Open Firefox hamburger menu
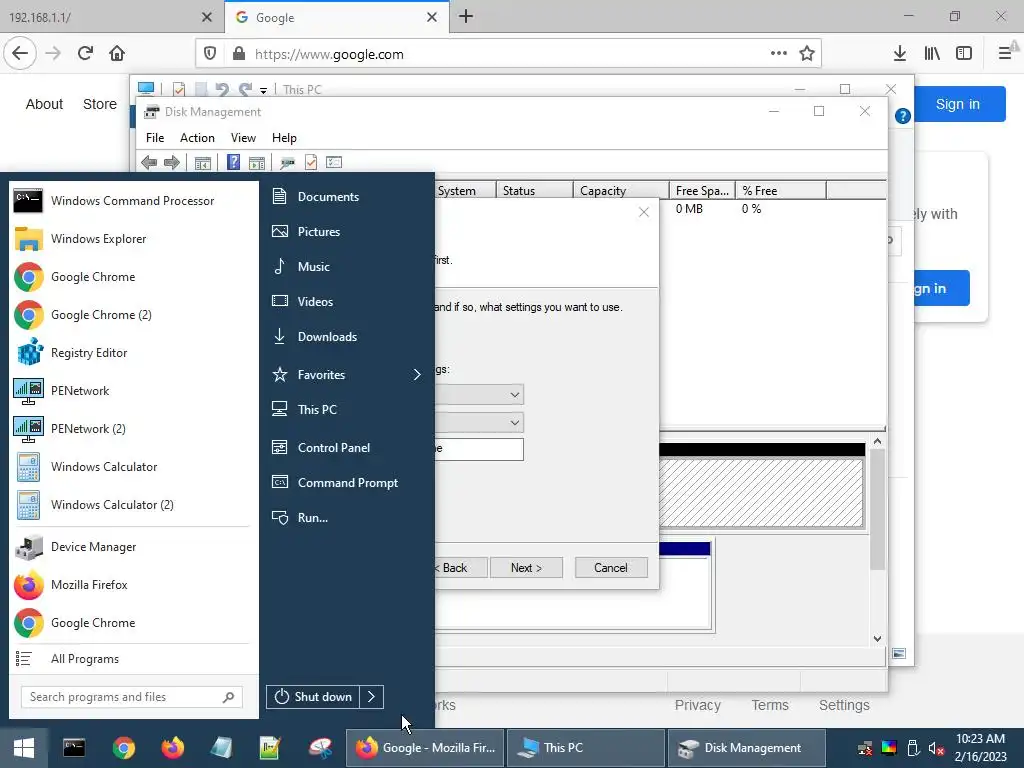This screenshot has width=1024, height=768. [1005, 54]
